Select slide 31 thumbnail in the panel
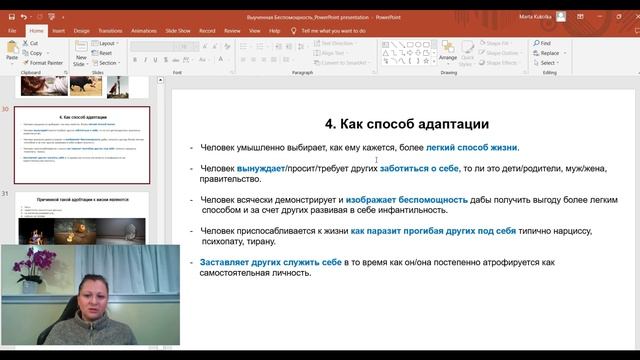This screenshot has width=640, height=360. pyautogui.click(x=82, y=218)
